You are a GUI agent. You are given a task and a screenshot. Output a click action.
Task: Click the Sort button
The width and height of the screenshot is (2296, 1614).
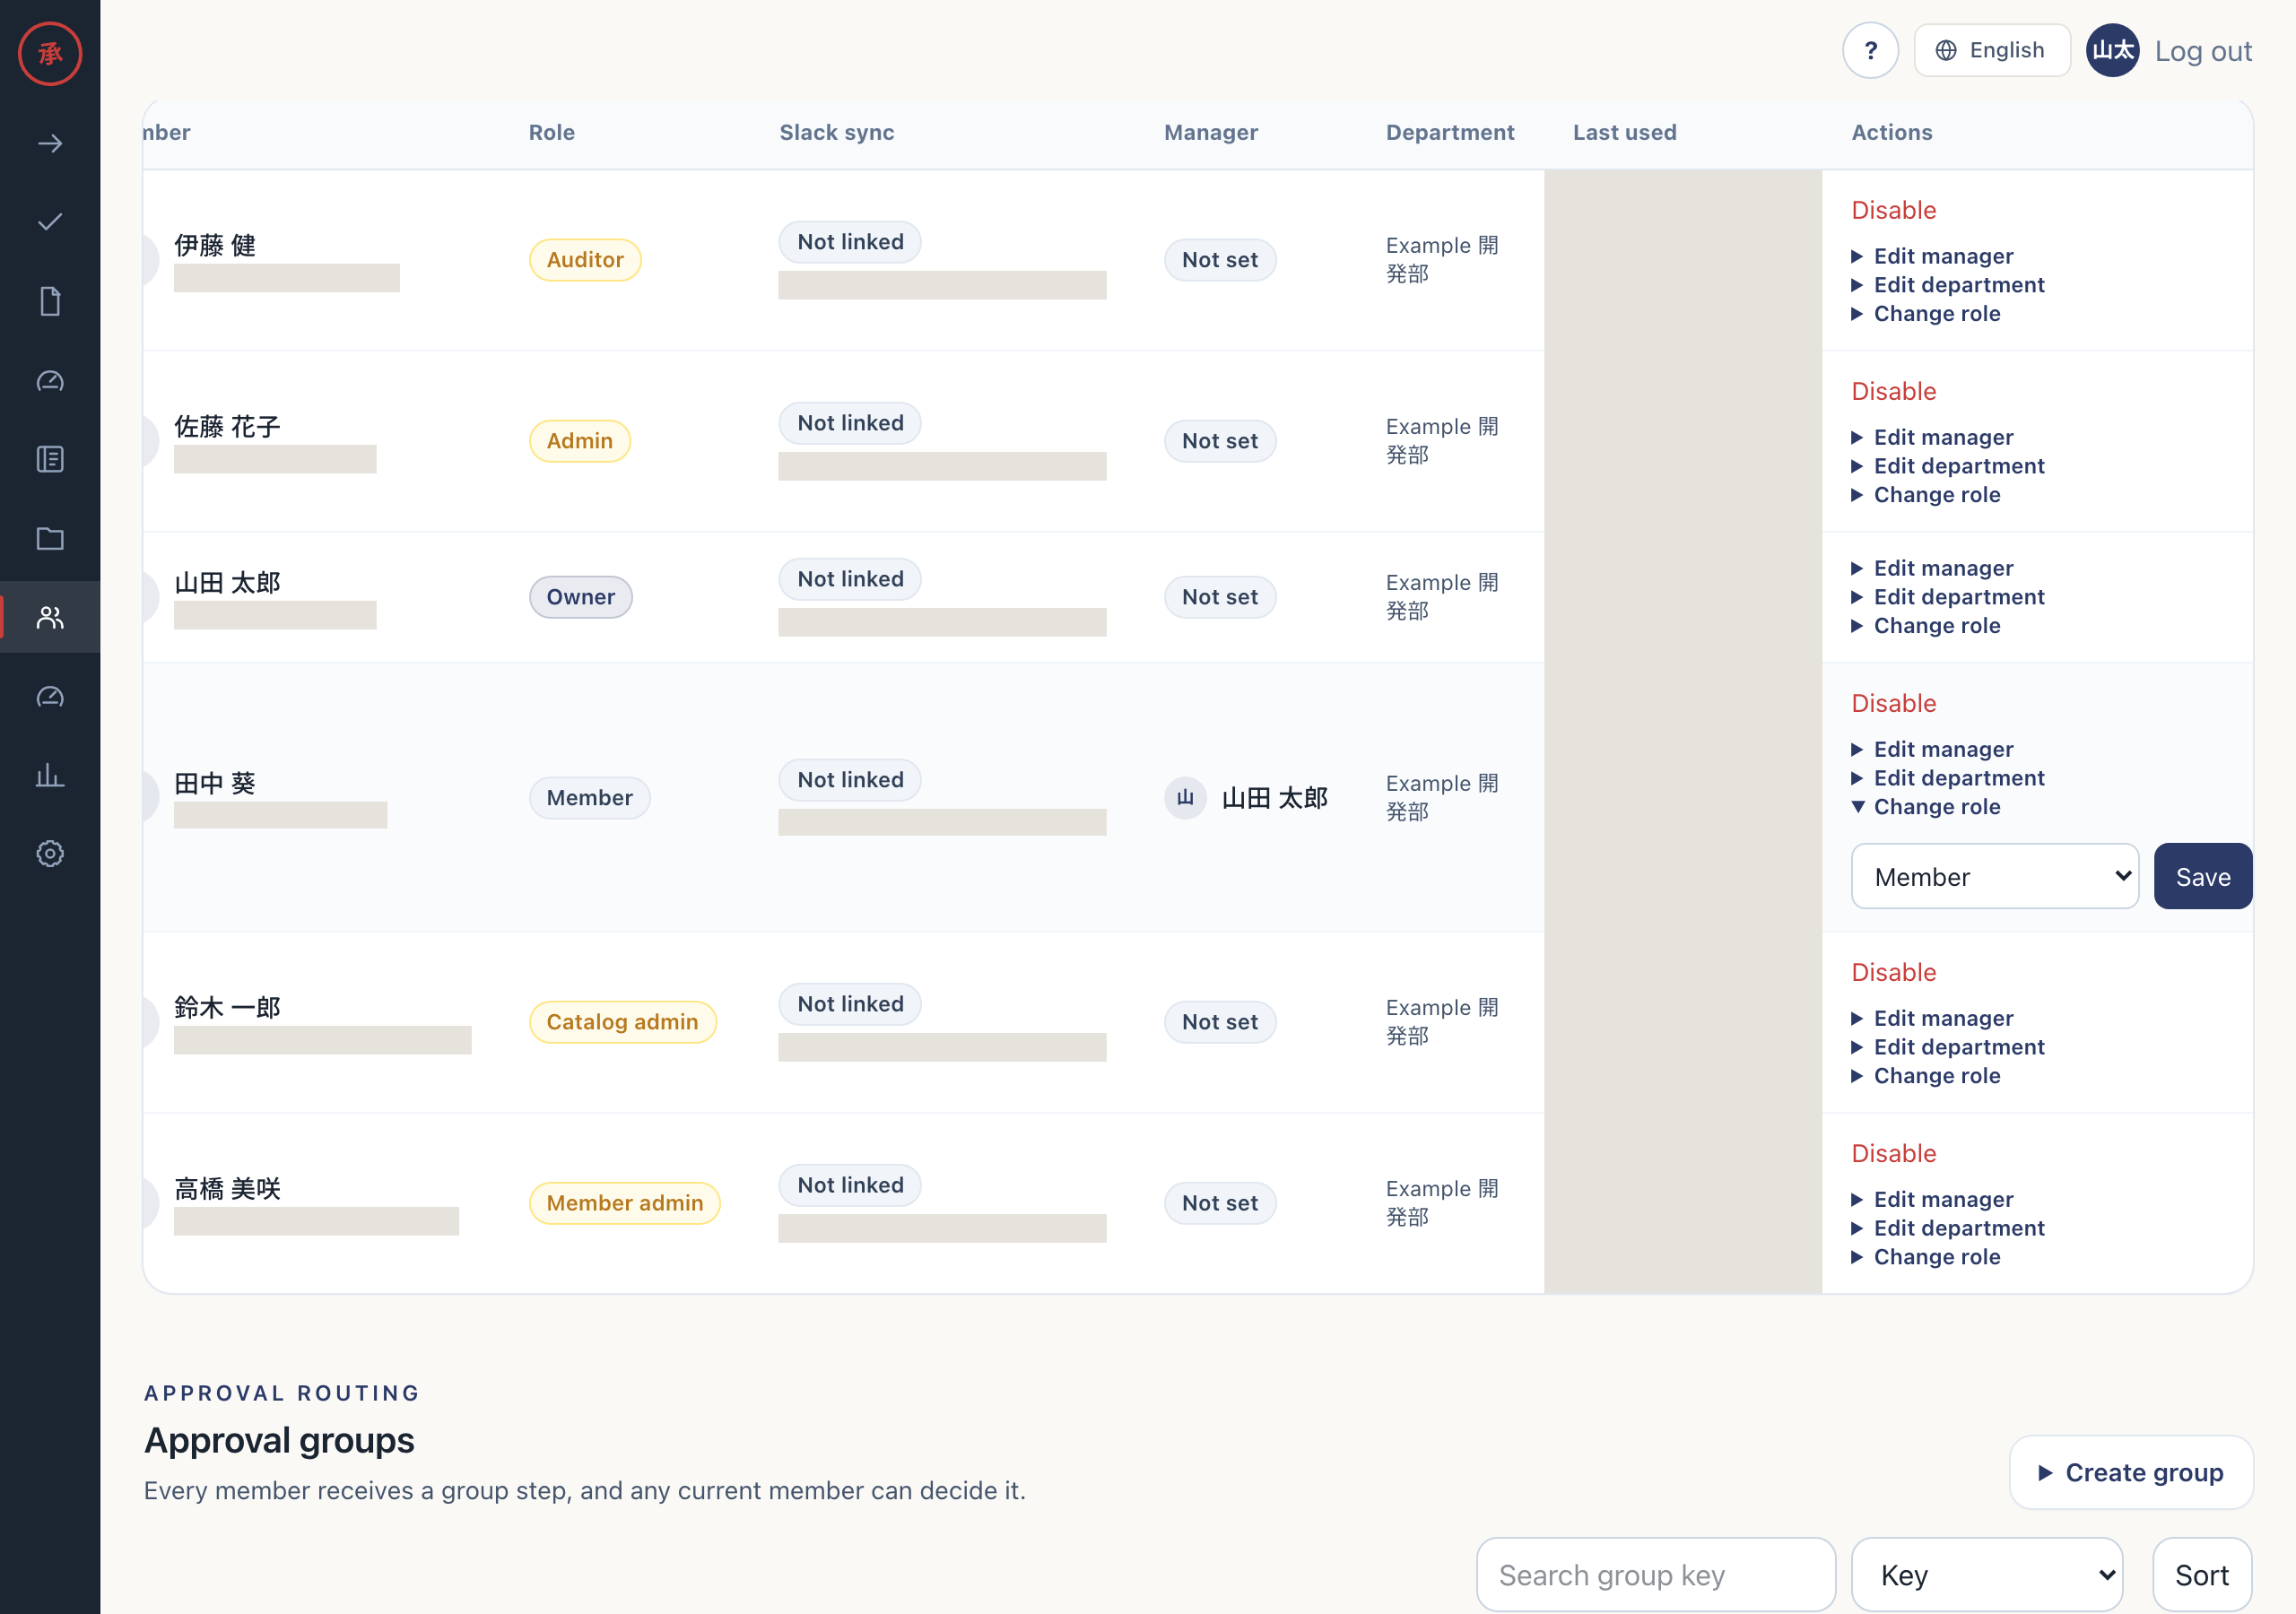tap(2201, 1575)
